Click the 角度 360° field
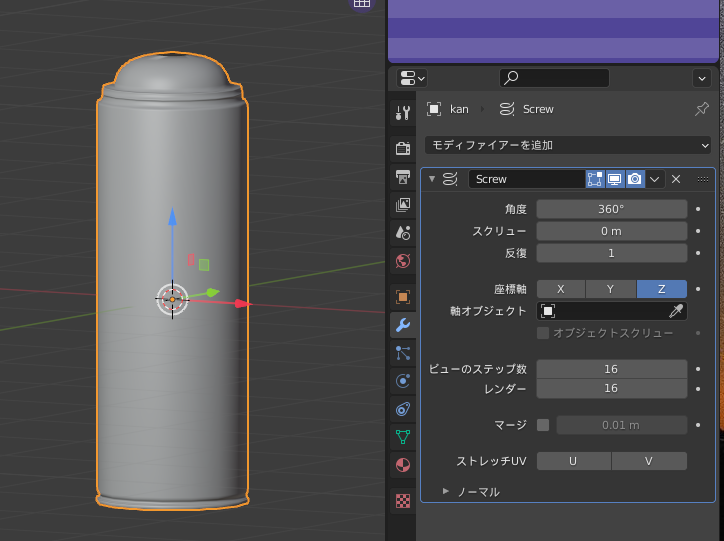Image resolution: width=724 pixels, height=541 pixels. tap(611, 209)
